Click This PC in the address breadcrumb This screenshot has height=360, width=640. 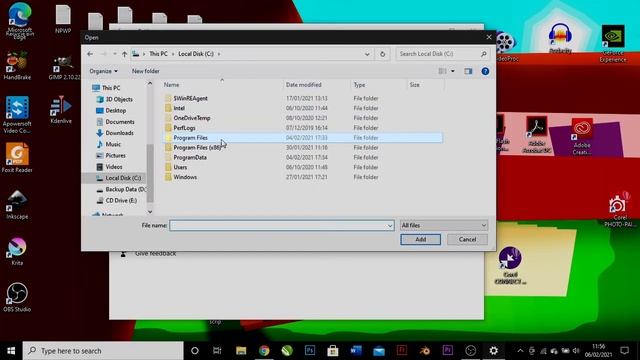(158, 54)
